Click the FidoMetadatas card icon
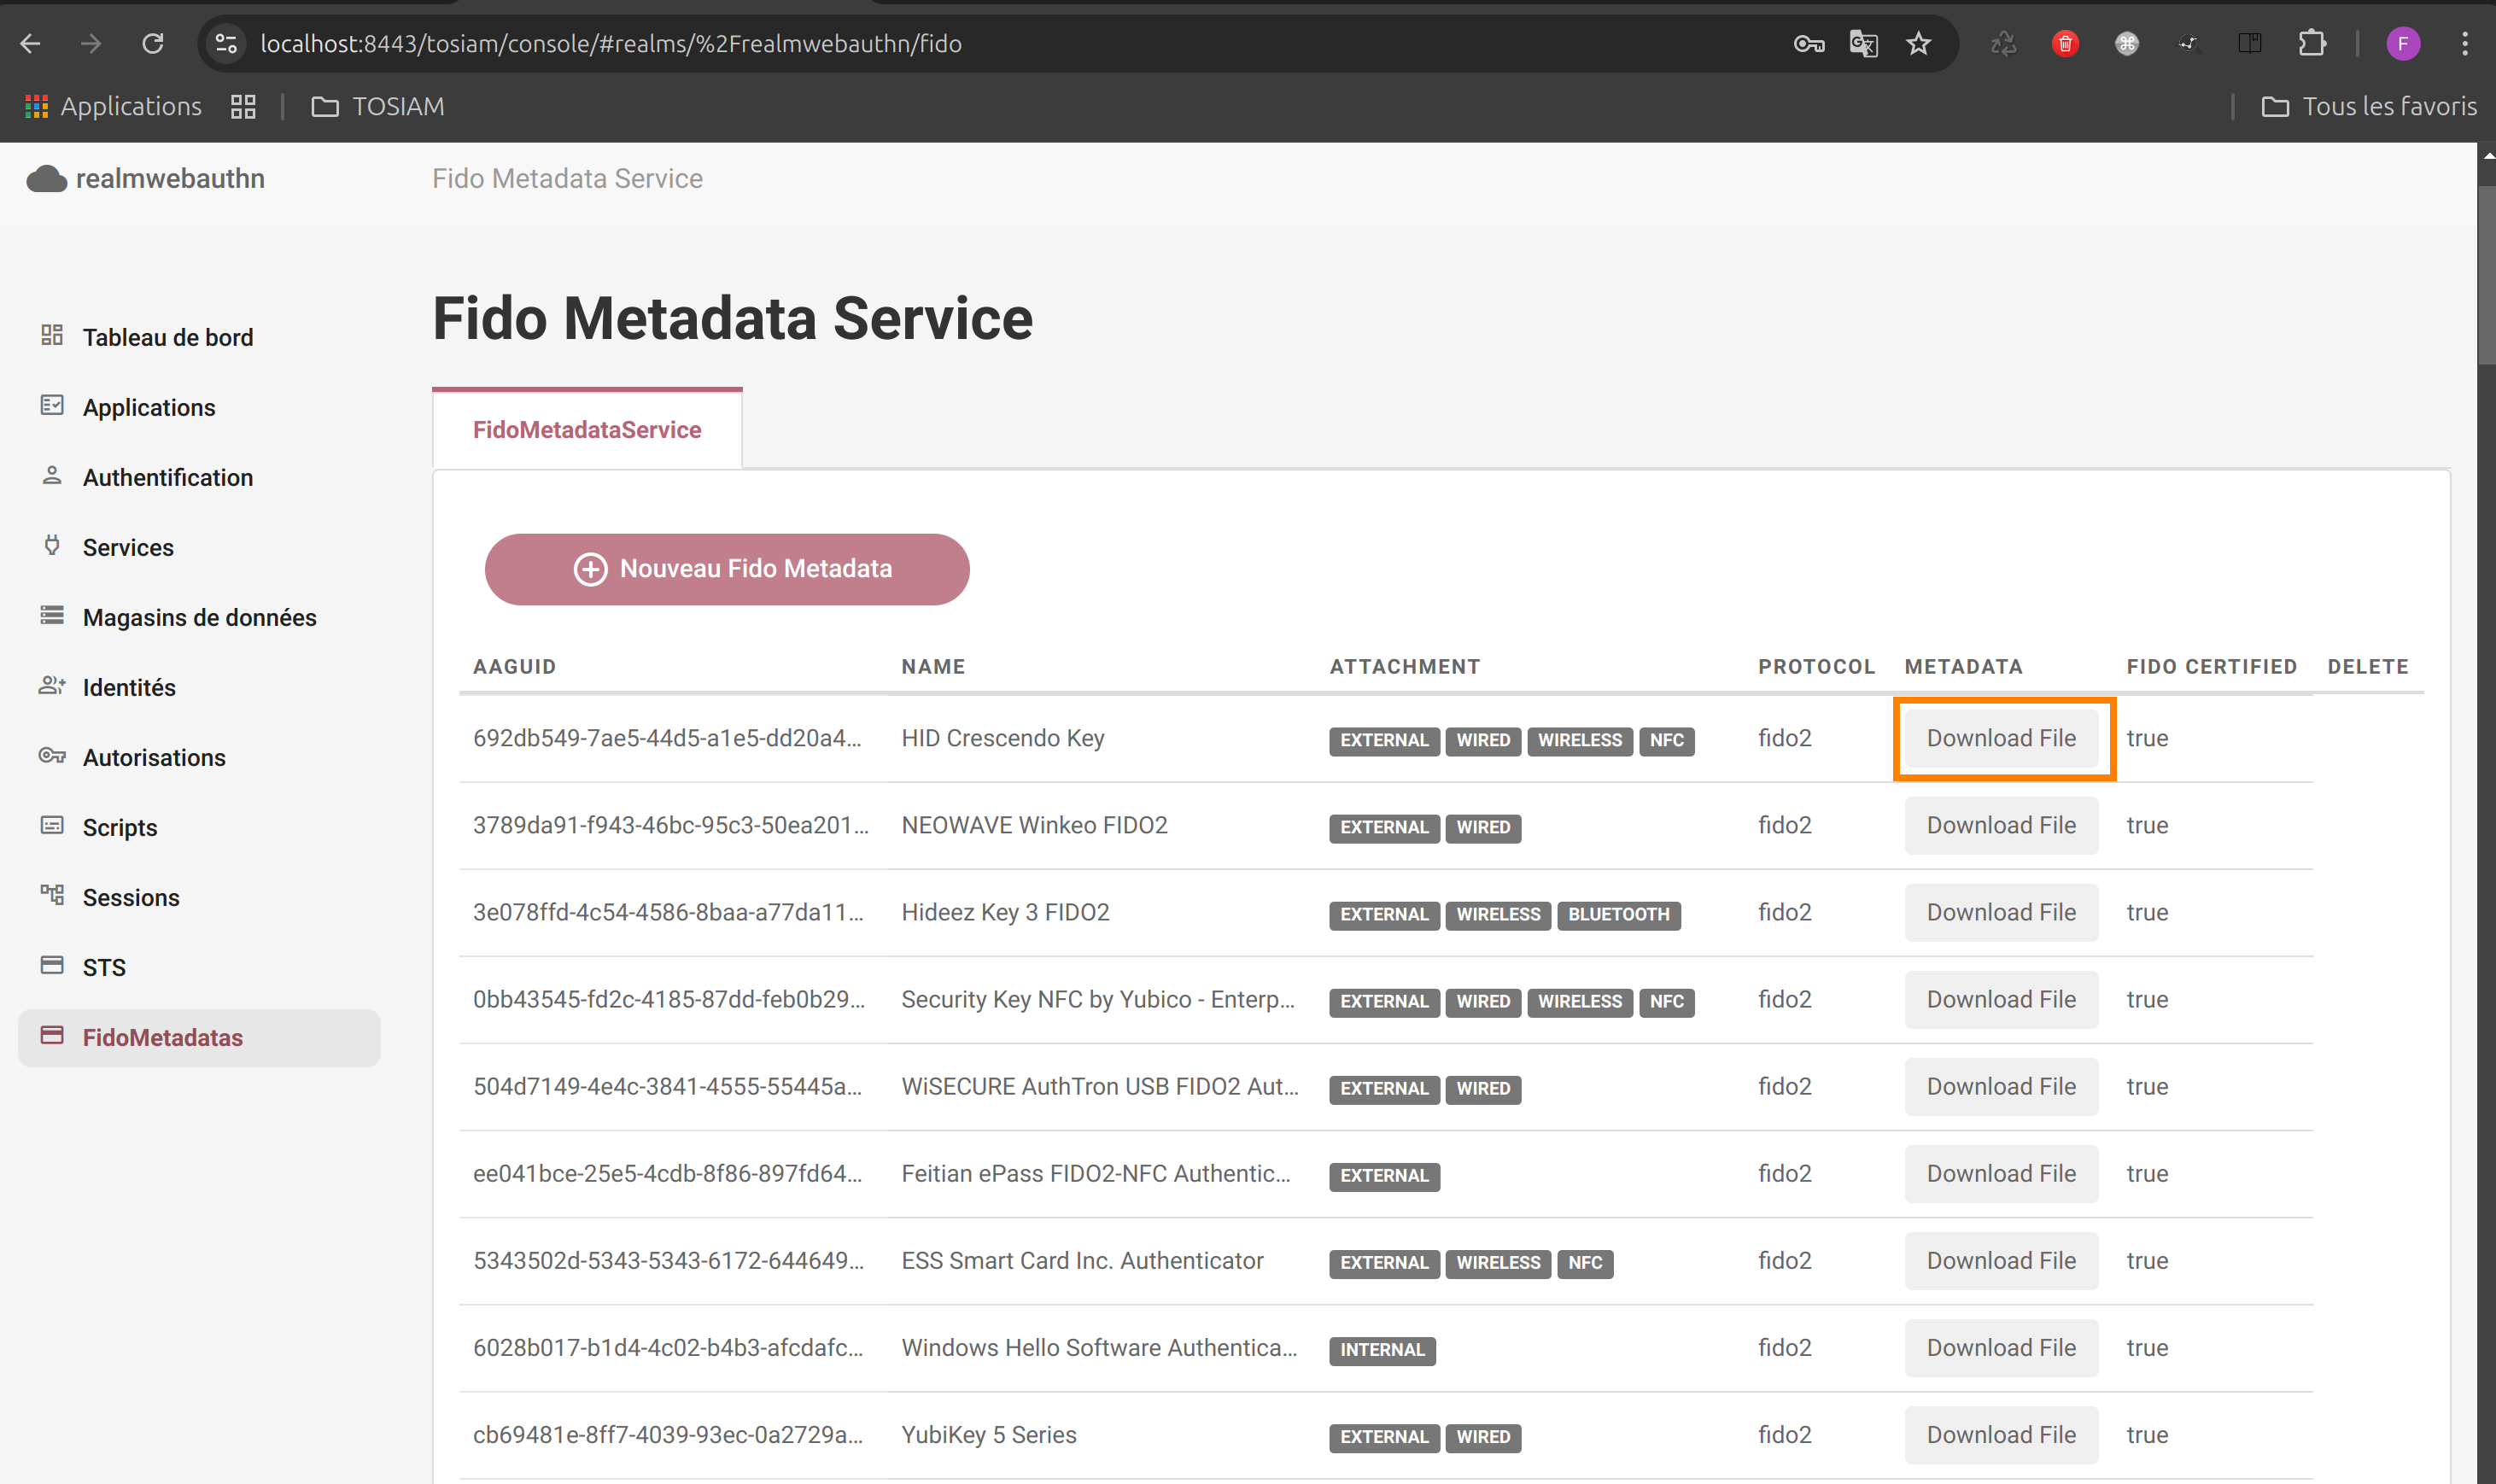Image resolution: width=2496 pixels, height=1484 pixels. click(x=52, y=1035)
